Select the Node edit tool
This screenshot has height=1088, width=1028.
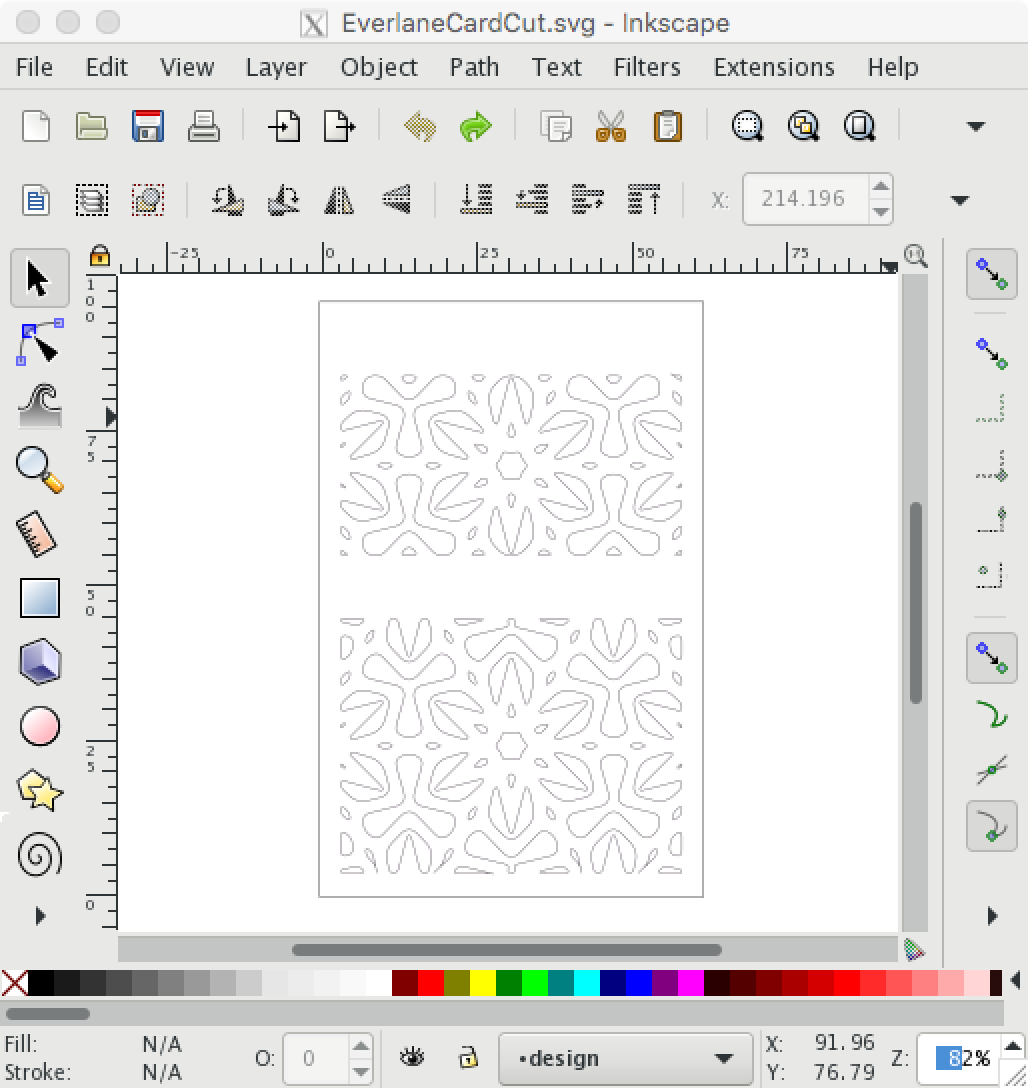pyautogui.click(x=40, y=342)
